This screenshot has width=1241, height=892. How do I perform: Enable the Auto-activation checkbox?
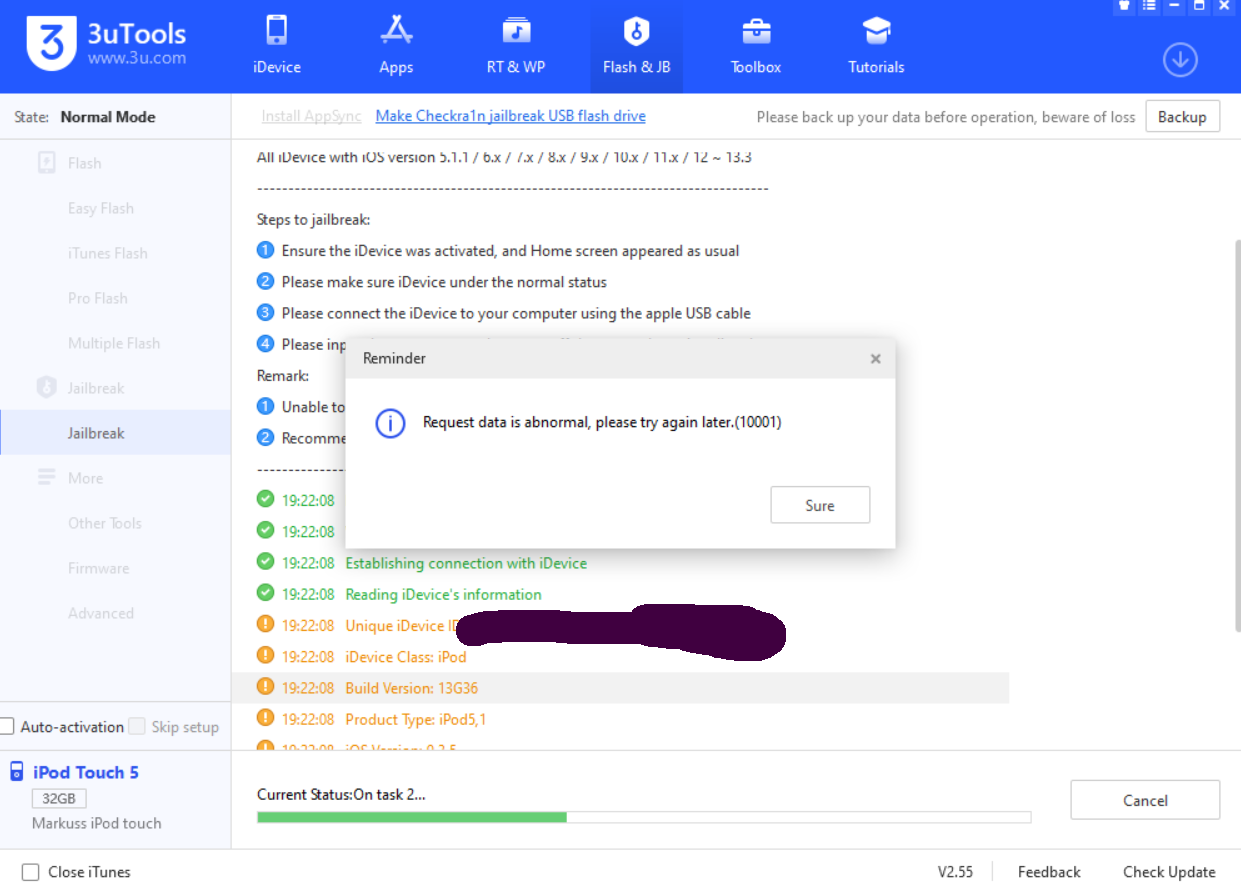[x=7, y=727]
